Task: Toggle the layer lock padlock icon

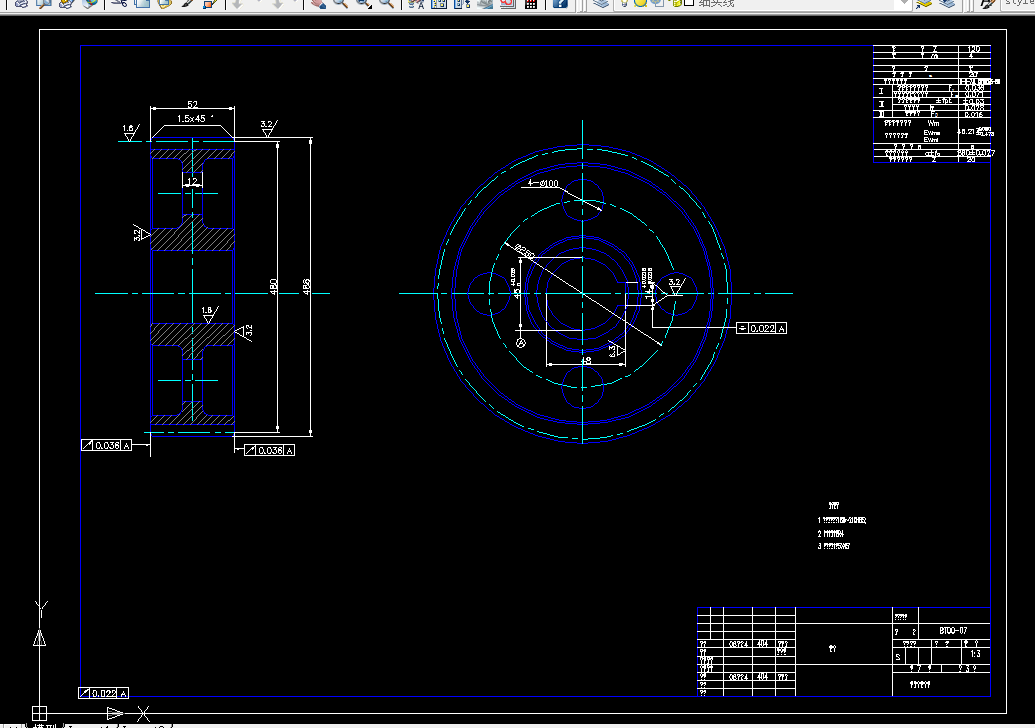Action: [x=675, y=3]
